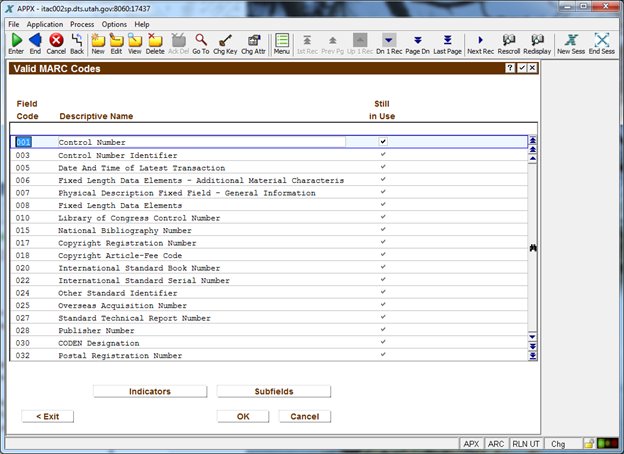Open the Process menu
This screenshot has width=624, height=454.
pyautogui.click(x=83, y=23)
